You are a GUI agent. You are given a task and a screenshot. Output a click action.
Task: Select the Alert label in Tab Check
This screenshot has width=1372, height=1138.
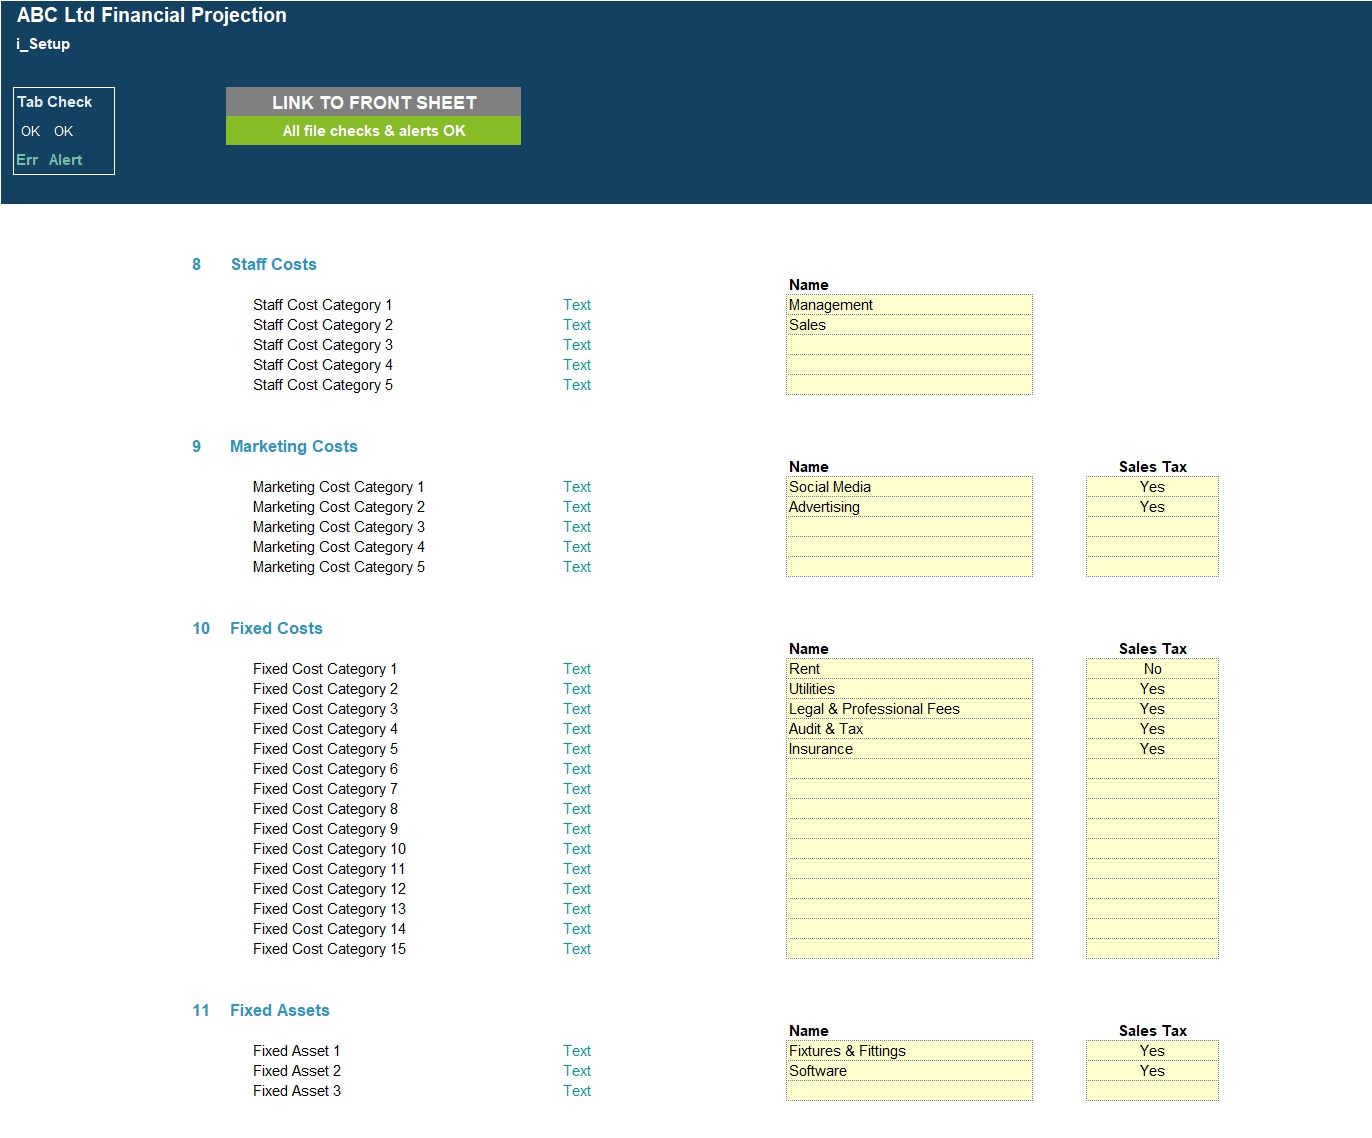(65, 160)
